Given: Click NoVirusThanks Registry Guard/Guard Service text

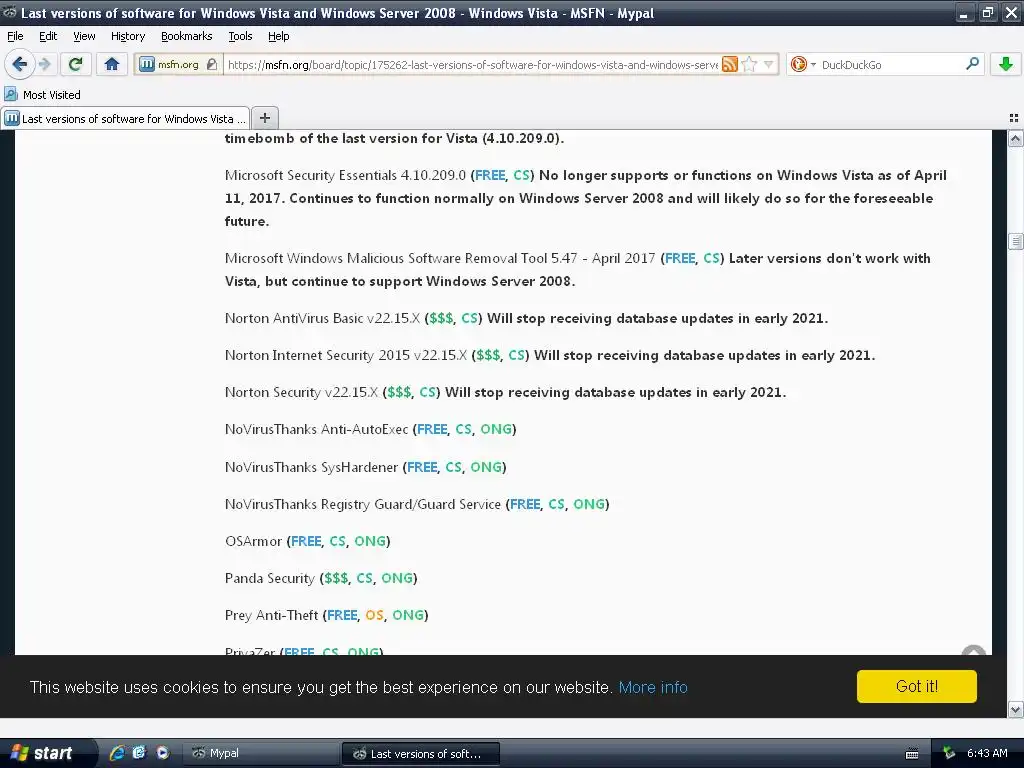Looking at the screenshot, I should click(362, 504).
